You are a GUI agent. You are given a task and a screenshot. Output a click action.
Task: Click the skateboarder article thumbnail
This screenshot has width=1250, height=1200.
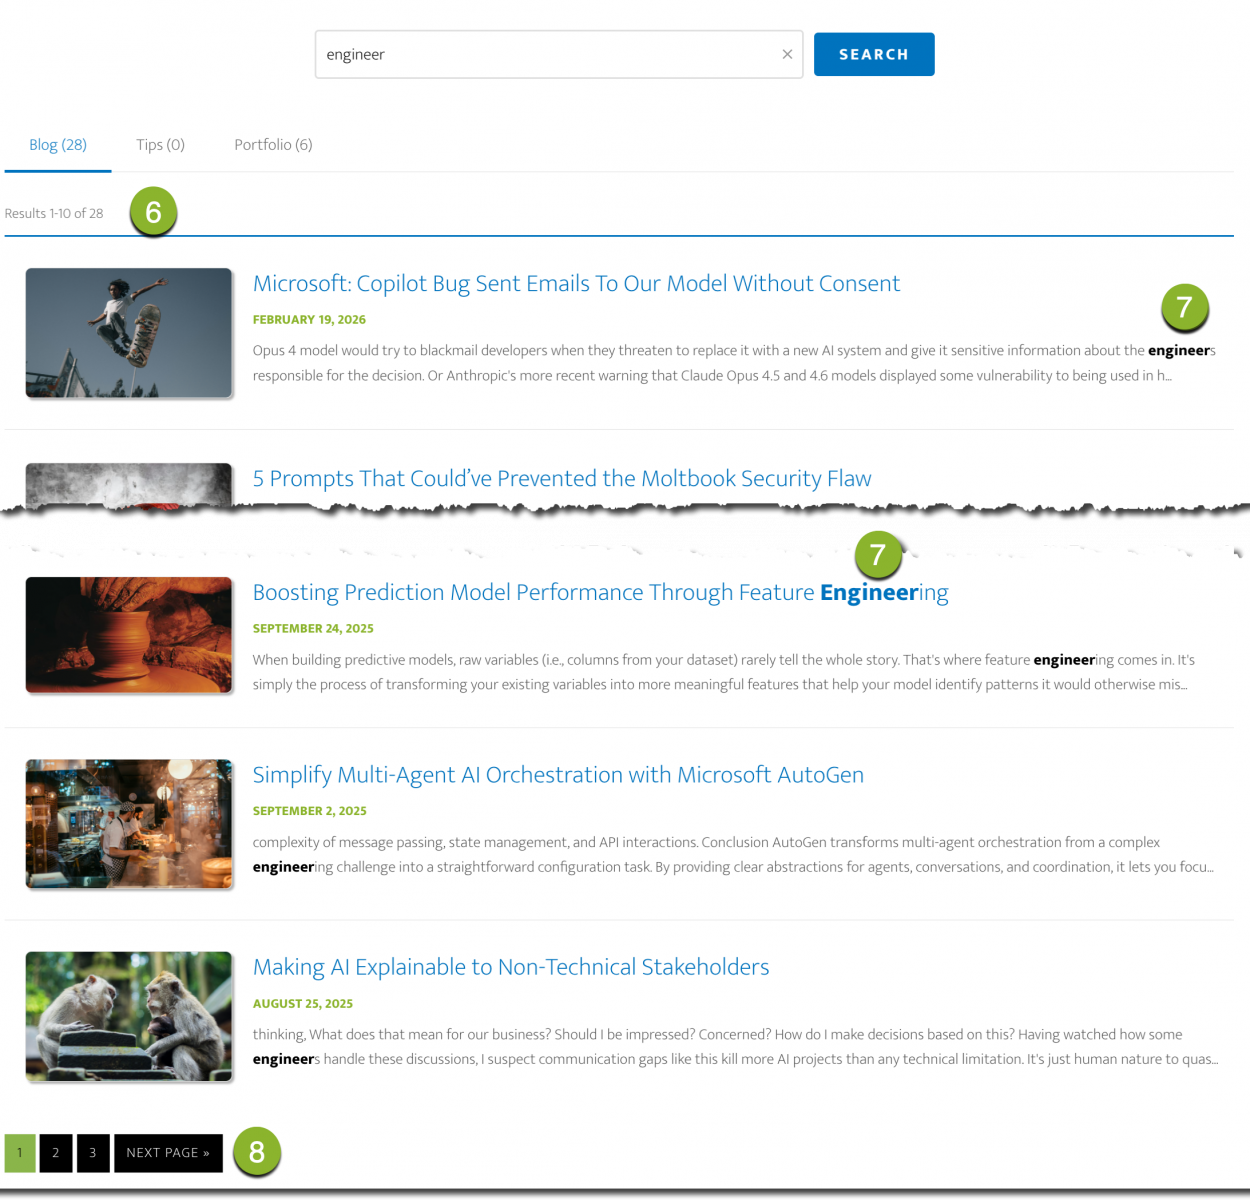pyautogui.click(x=129, y=333)
